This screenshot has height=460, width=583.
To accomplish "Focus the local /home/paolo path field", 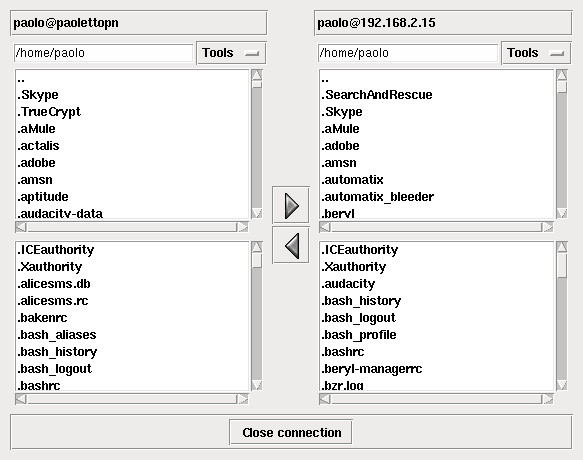I will tap(103, 53).
